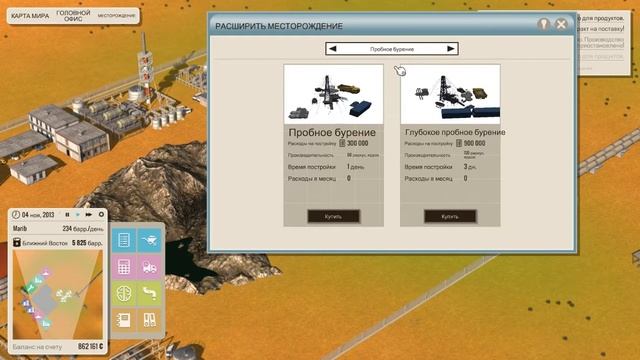This screenshot has height=360, width=640.
Task: Click the 'РАСШИРИТЬ МЕСТОРОЖДЕНИЕ' dialog title
Action: (279, 26)
